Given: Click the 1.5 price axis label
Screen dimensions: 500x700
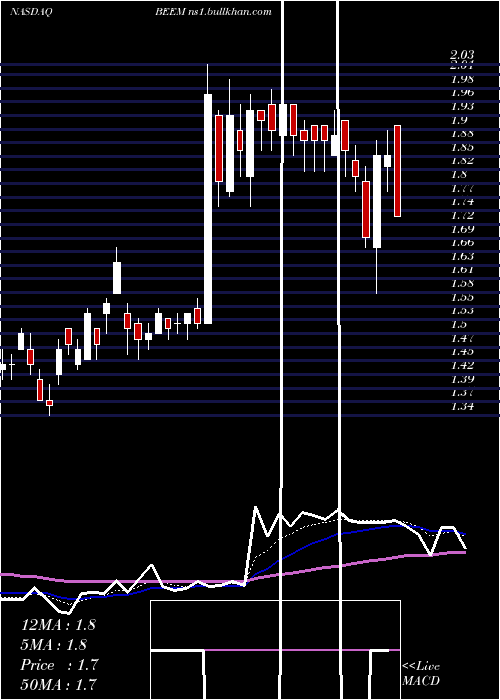Looking at the screenshot, I should 460,325.
